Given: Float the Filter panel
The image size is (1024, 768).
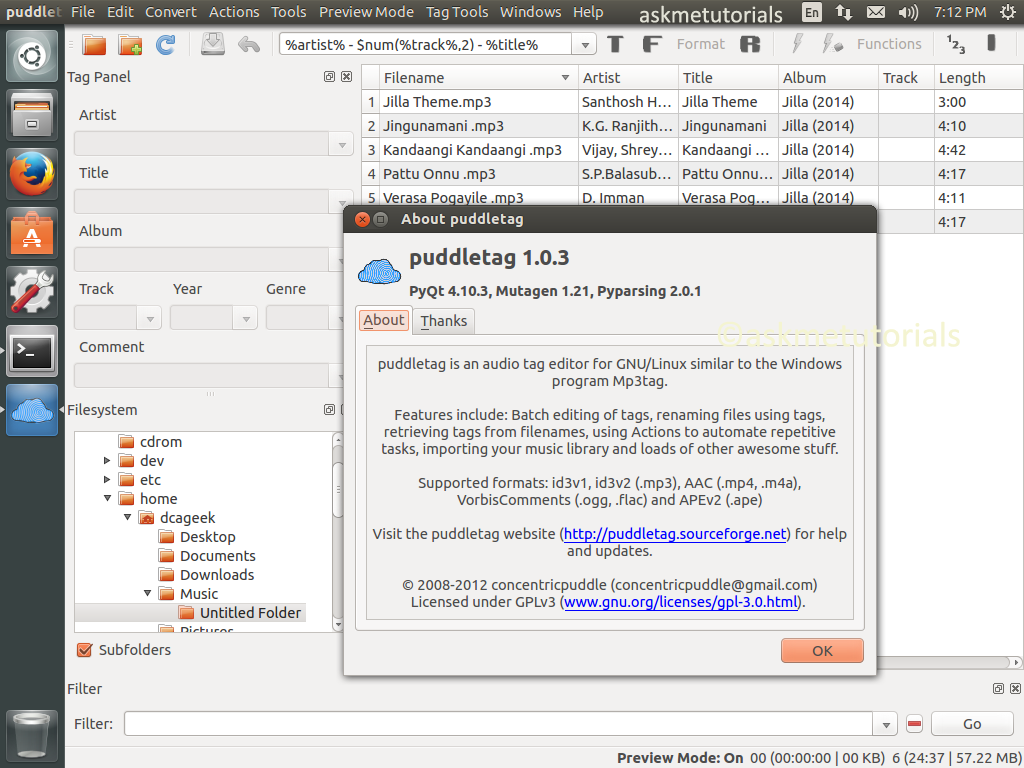Looking at the screenshot, I should click(x=998, y=688).
